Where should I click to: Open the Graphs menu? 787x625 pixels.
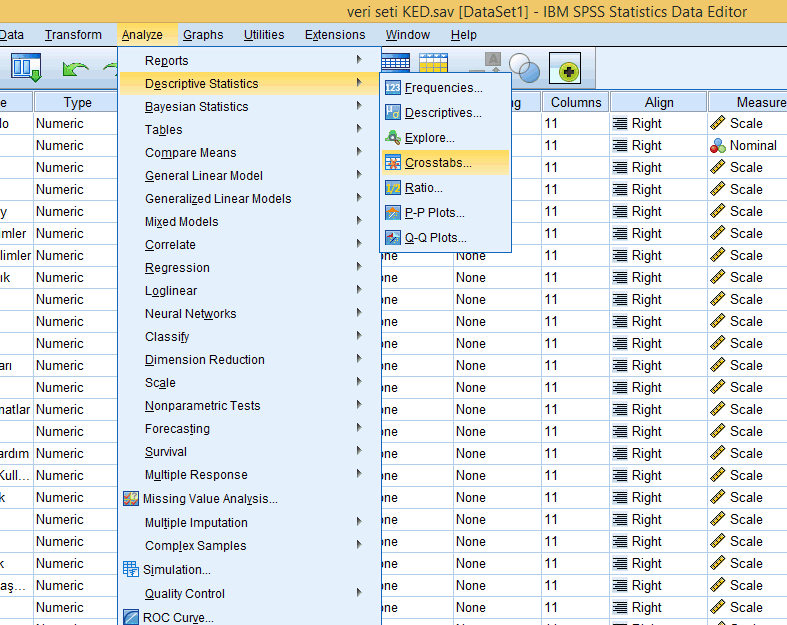tap(203, 35)
